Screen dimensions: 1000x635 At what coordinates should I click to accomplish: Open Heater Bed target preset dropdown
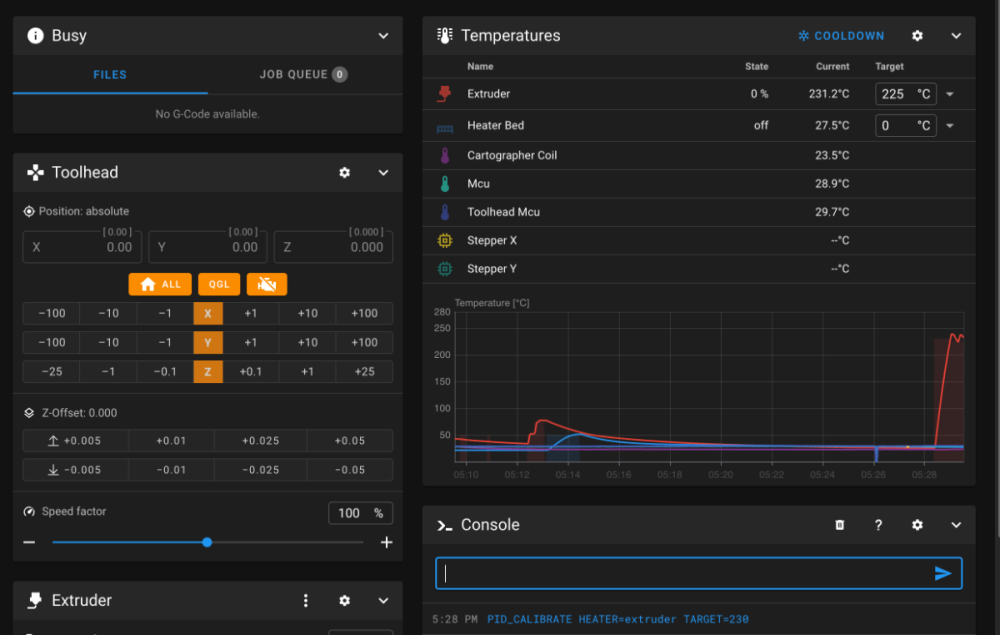coord(950,126)
